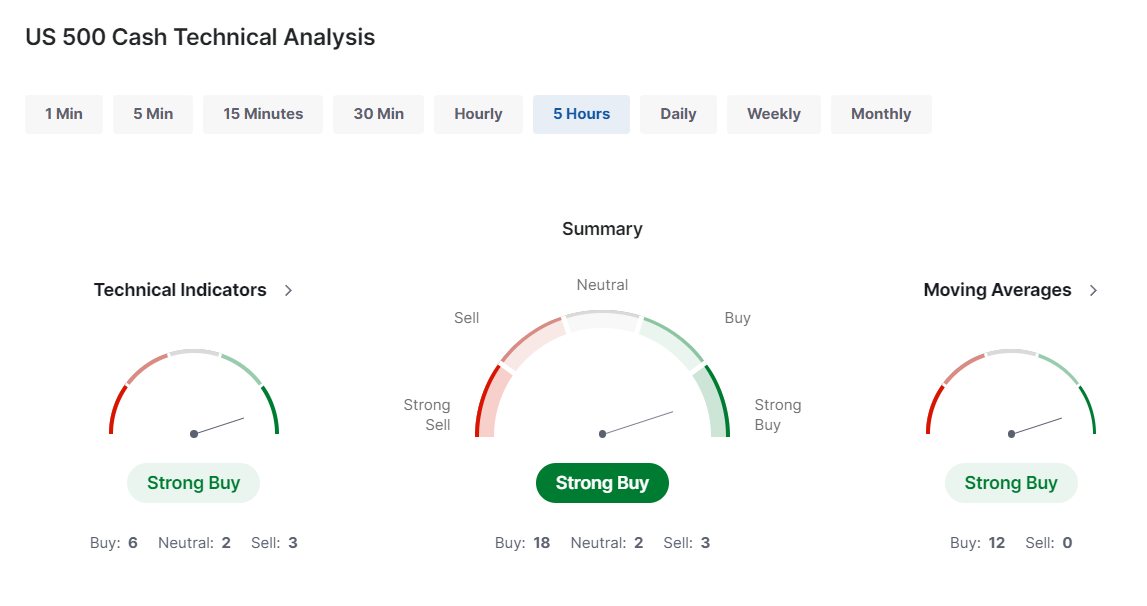The height and width of the screenshot is (606, 1147).
Task: Click the Summary Strong Buy badge
Action: click(x=602, y=483)
